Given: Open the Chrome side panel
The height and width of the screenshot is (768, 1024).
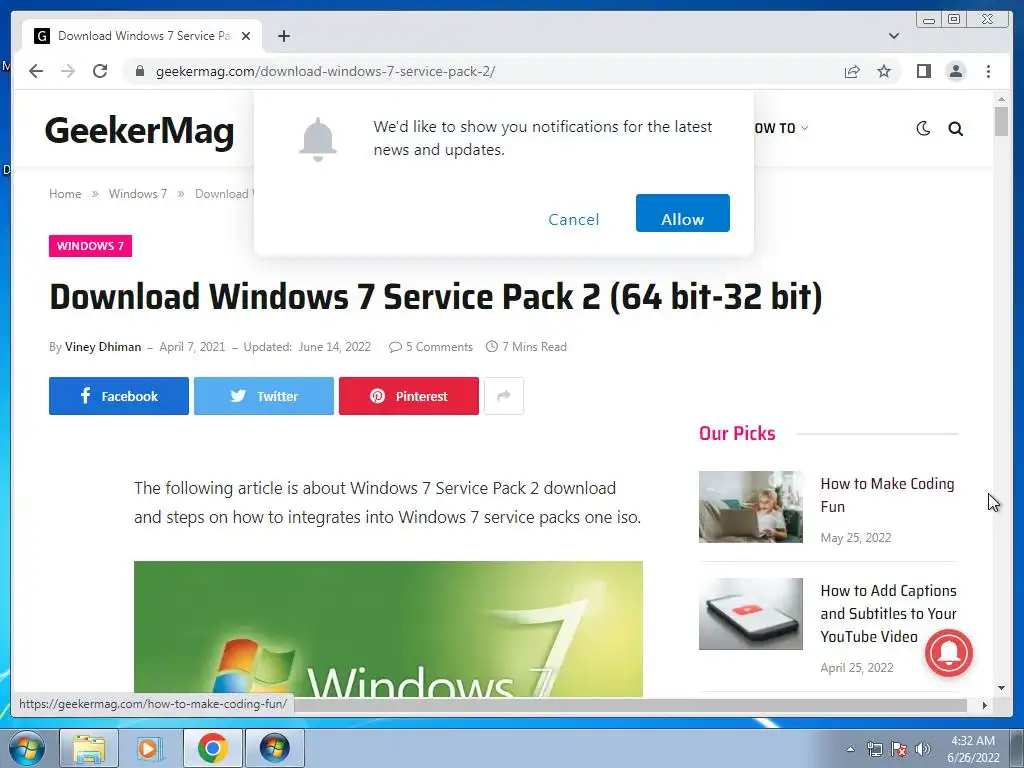Looking at the screenshot, I should click(923, 71).
